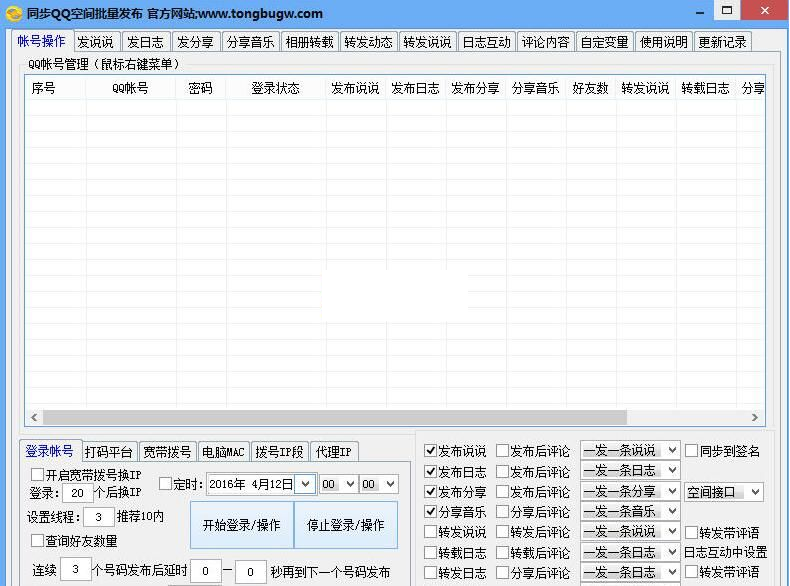The width and height of the screenshot is (790, 586).
Task: Click the 设置线程 thread count field
Action: [98, 517]
